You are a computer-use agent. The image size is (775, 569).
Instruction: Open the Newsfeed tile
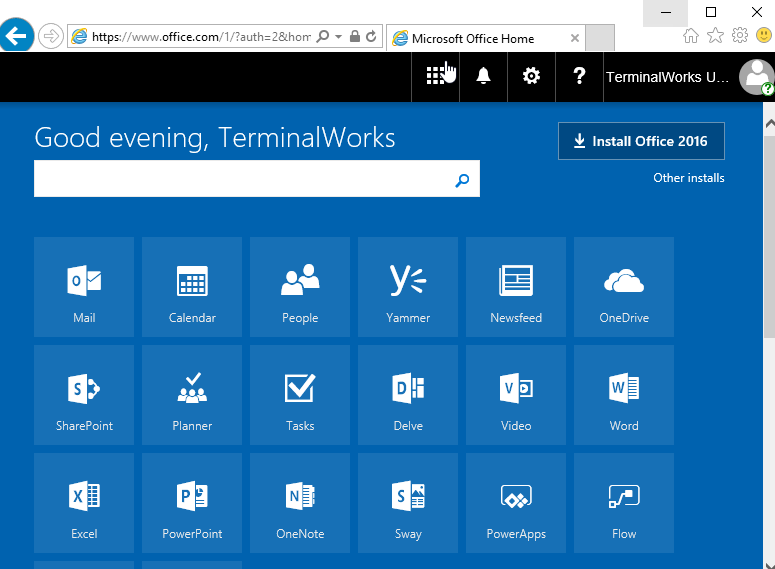tap(516, 287)
